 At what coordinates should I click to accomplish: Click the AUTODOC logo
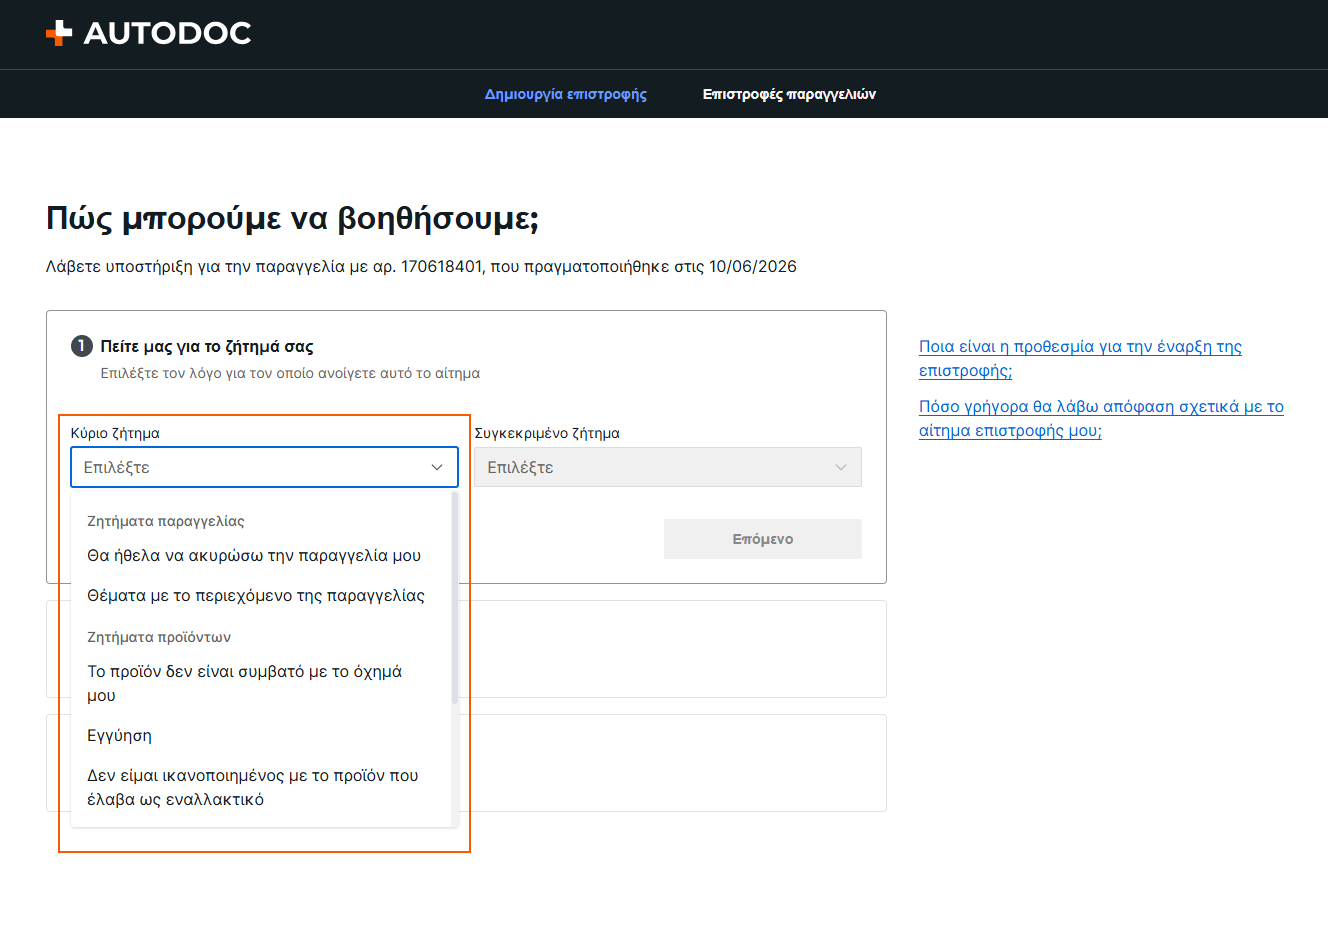(x=148, y=33)
